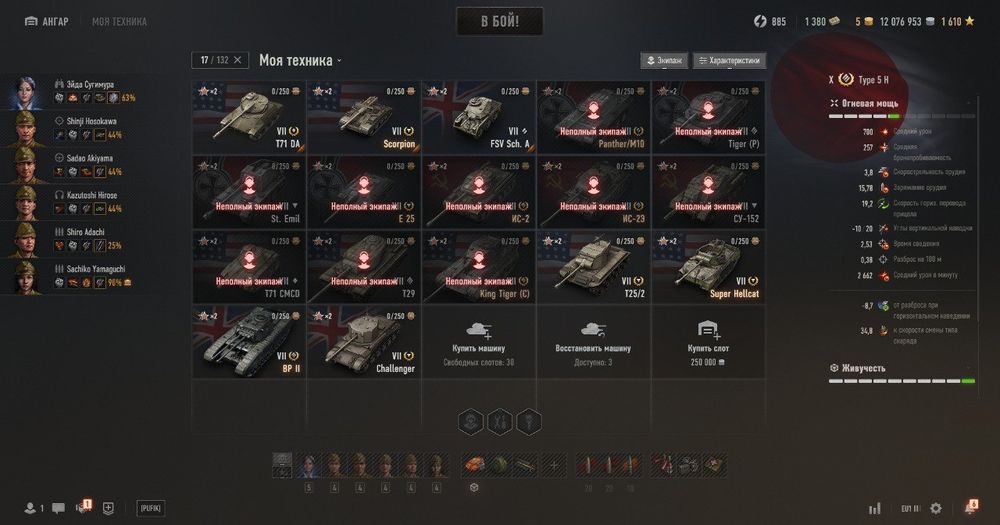The height and width of the screenshot is (525, 1000).
Task: Click the wrench directive slot hexagon
Action: click(x=500, y=422)
